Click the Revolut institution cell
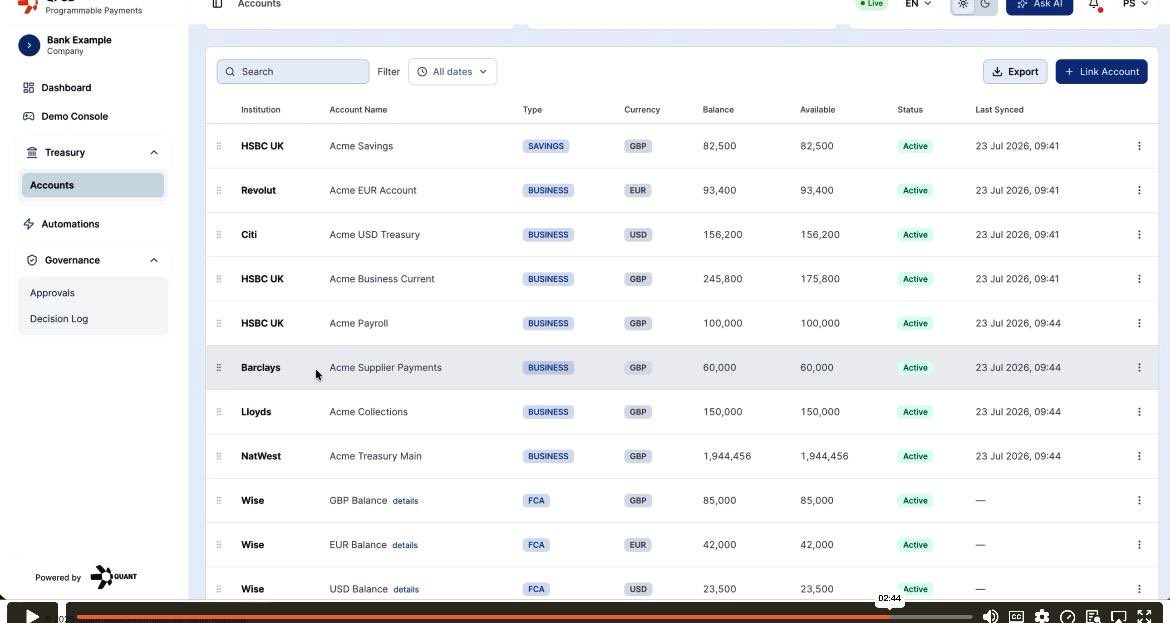 [x=258, y=190]
